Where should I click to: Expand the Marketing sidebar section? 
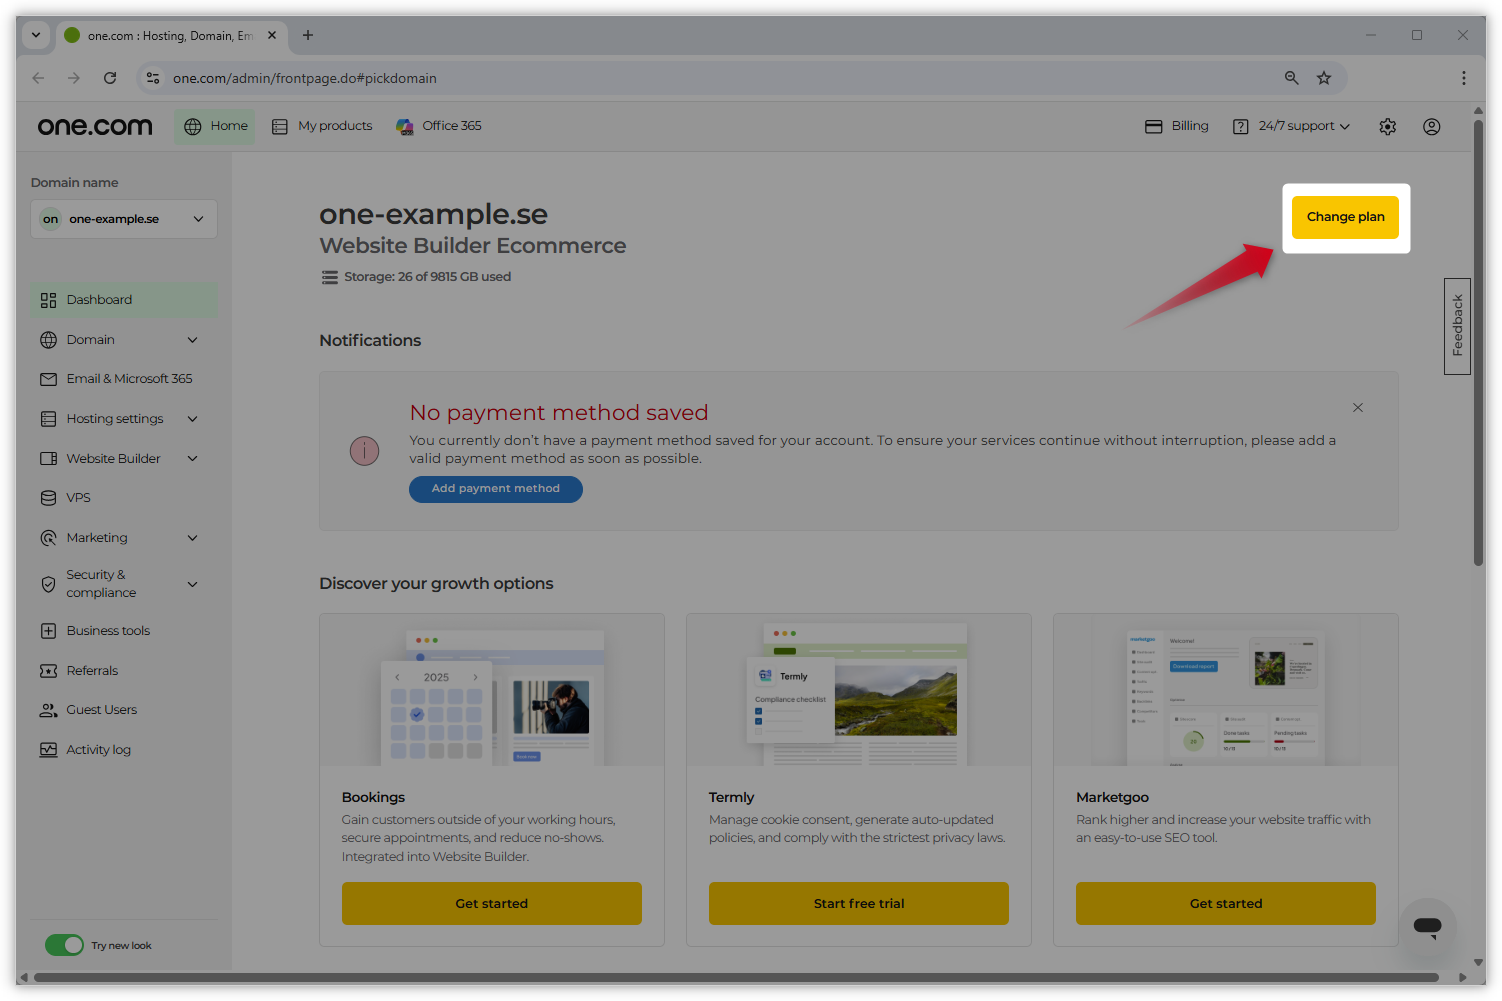pos(193,538)
